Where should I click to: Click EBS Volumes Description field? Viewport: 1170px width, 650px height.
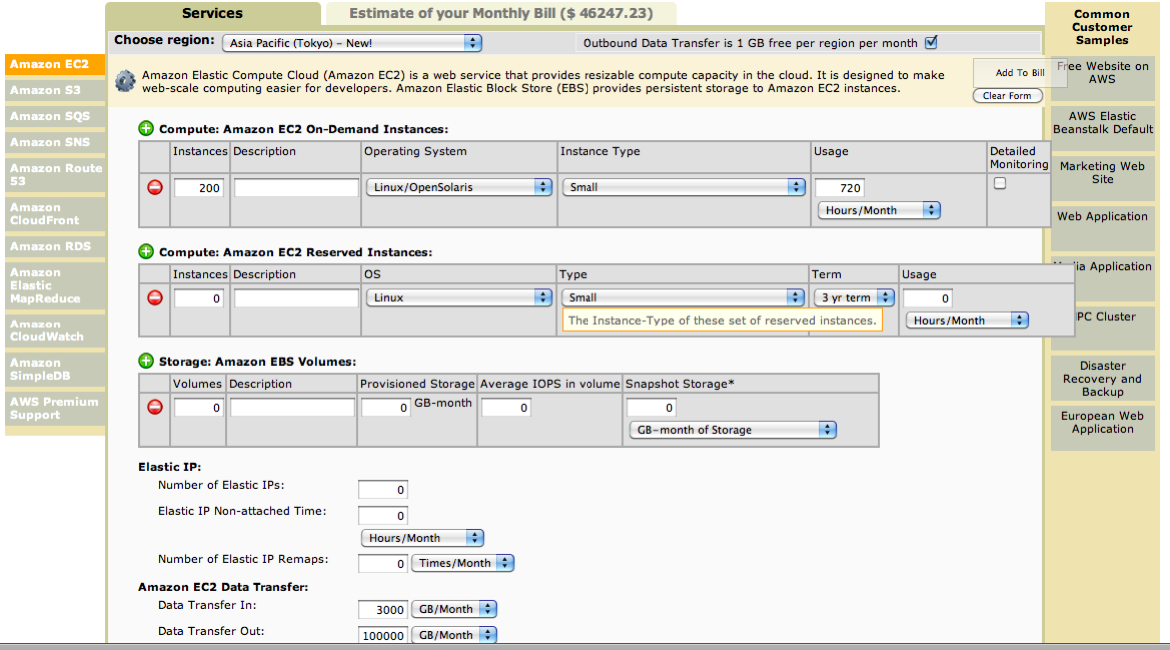[292, 407]
